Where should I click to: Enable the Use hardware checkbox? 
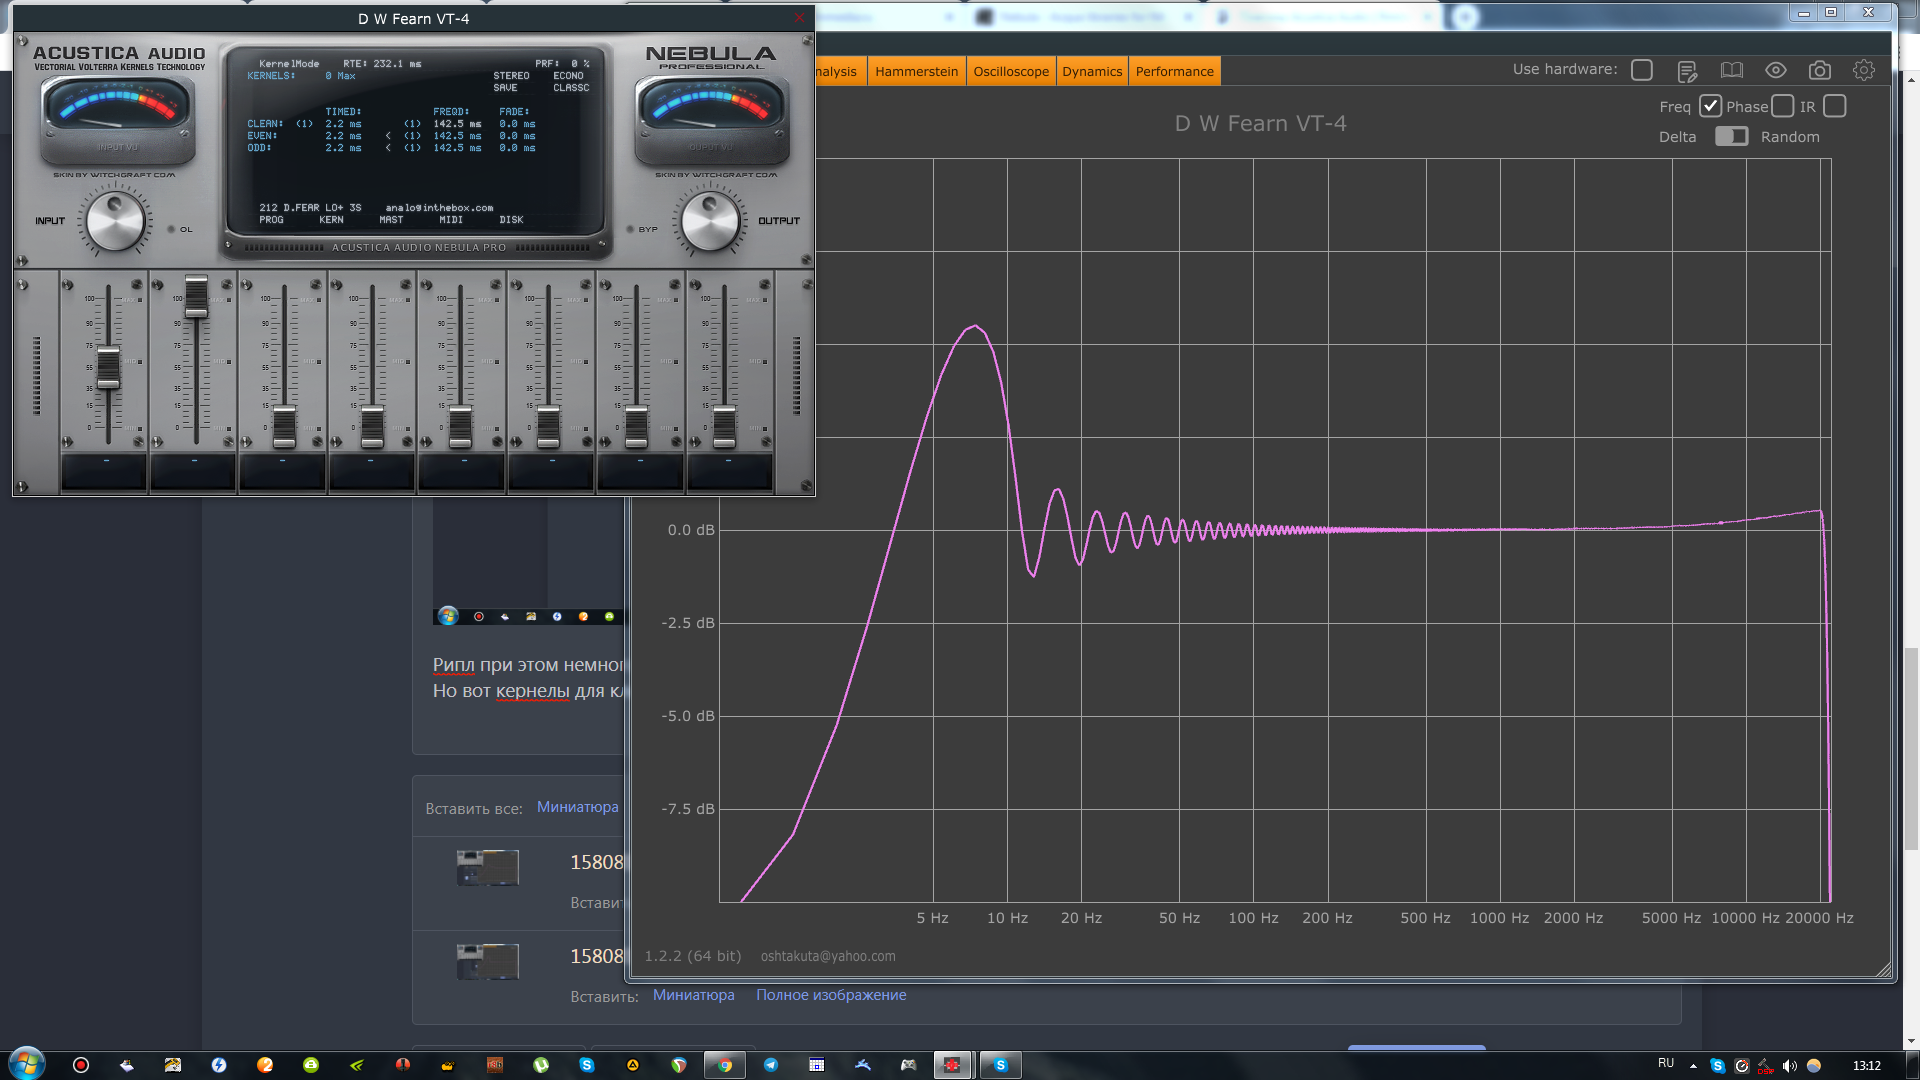1641,70
